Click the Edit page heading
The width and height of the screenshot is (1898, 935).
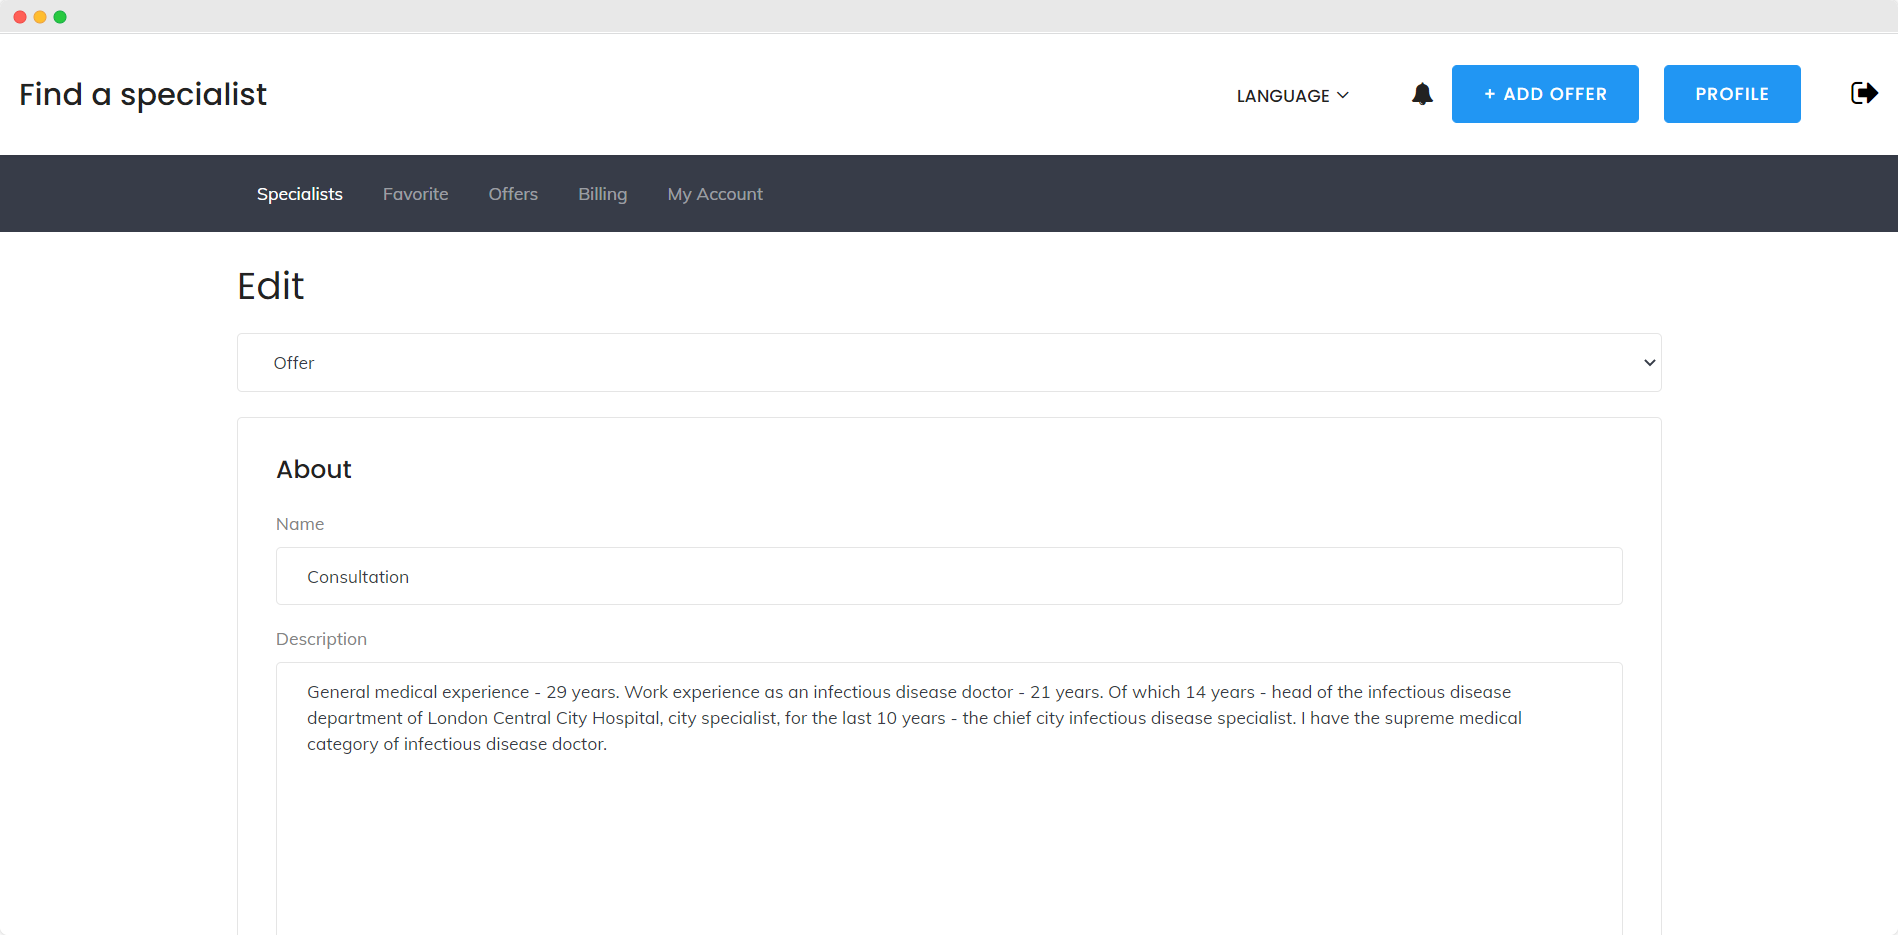click(270, 286)
